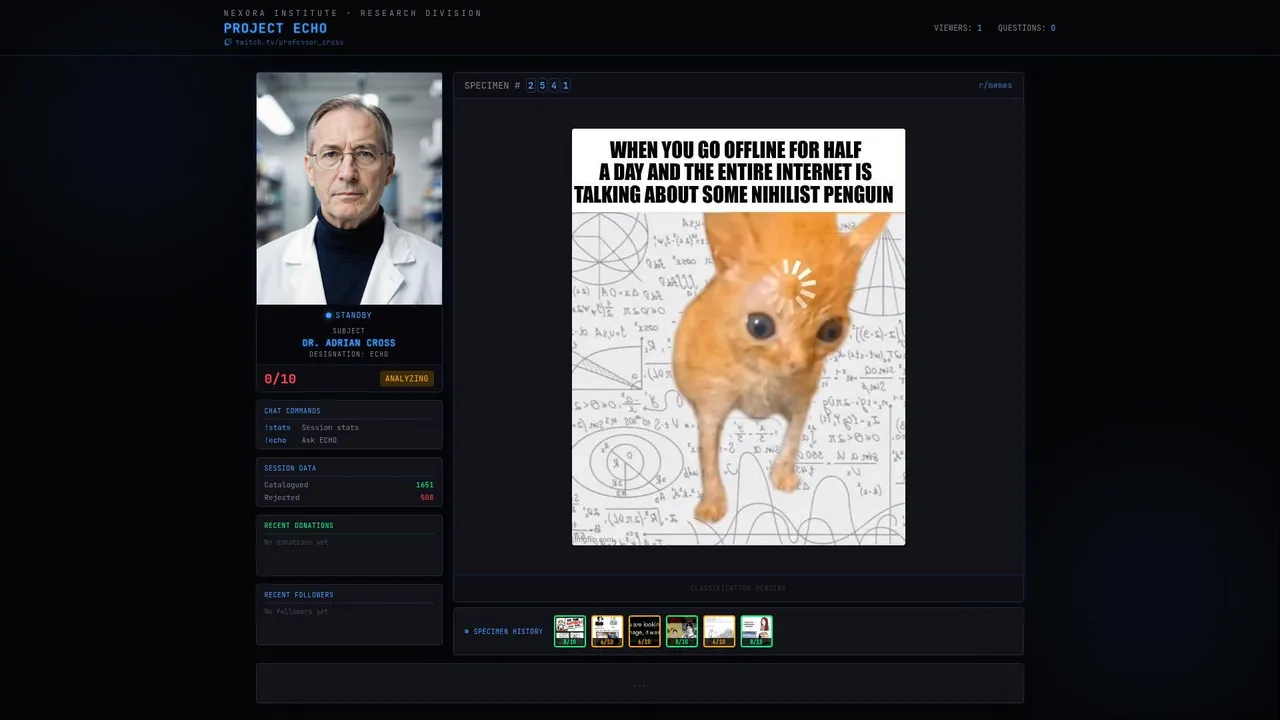Viewport: 1280px width, 720px height.
Task: Click the QUESTIONS count
Action: click(1026, 28)
